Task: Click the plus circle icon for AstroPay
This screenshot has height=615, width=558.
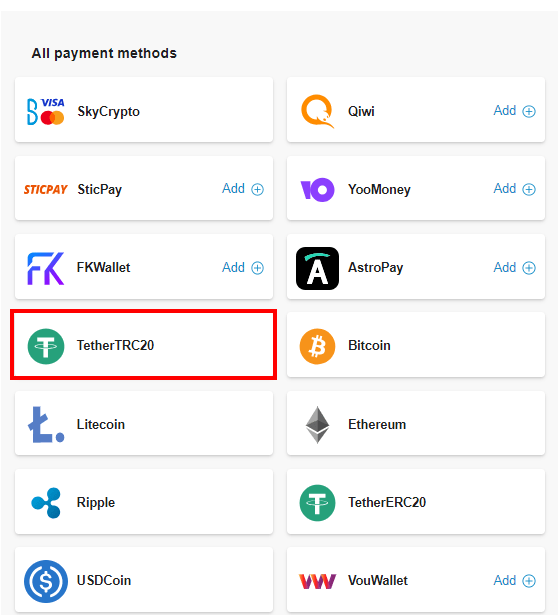Action: point(529,268)
